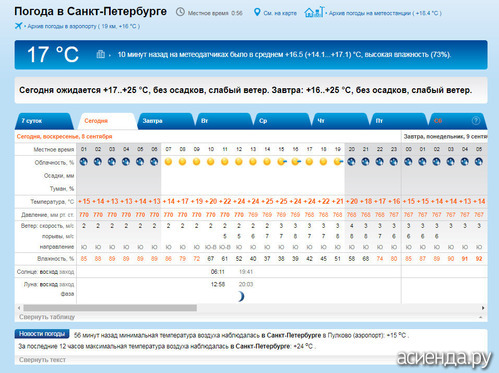The image size is (499, 373).
Task: Collapse news via 'Свернуть текст'
Action: pyautogui.click(x=42, y=360)
